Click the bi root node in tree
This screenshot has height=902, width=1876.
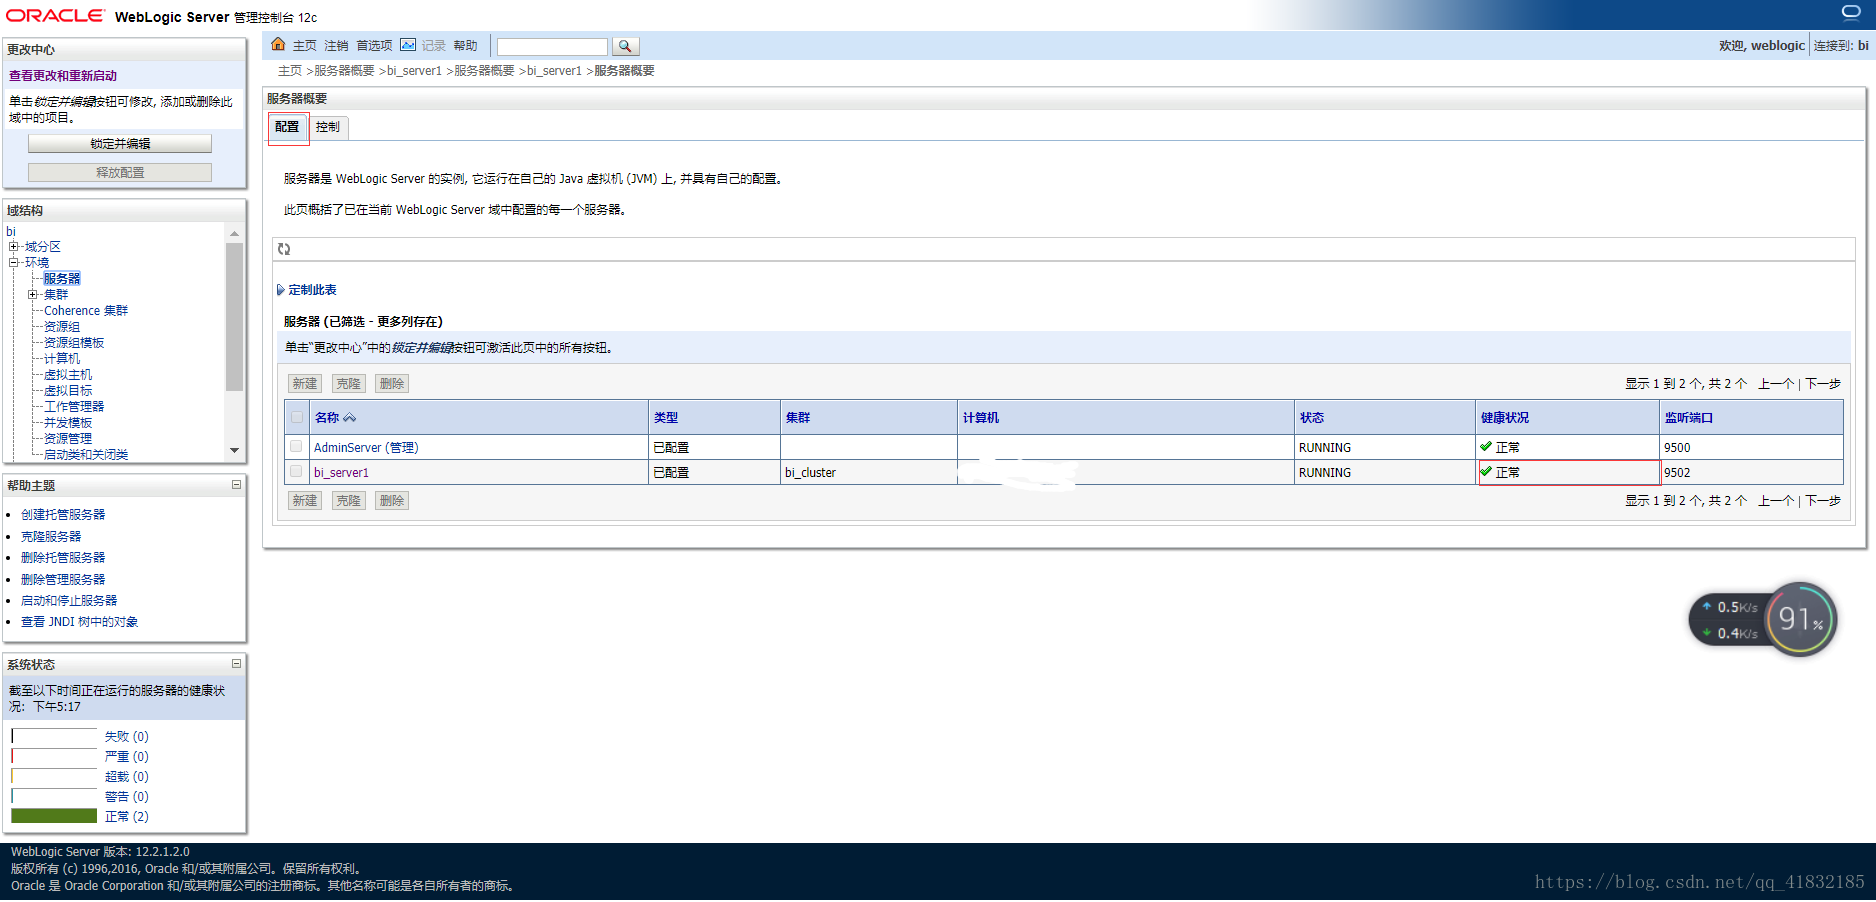coord(11,232)
